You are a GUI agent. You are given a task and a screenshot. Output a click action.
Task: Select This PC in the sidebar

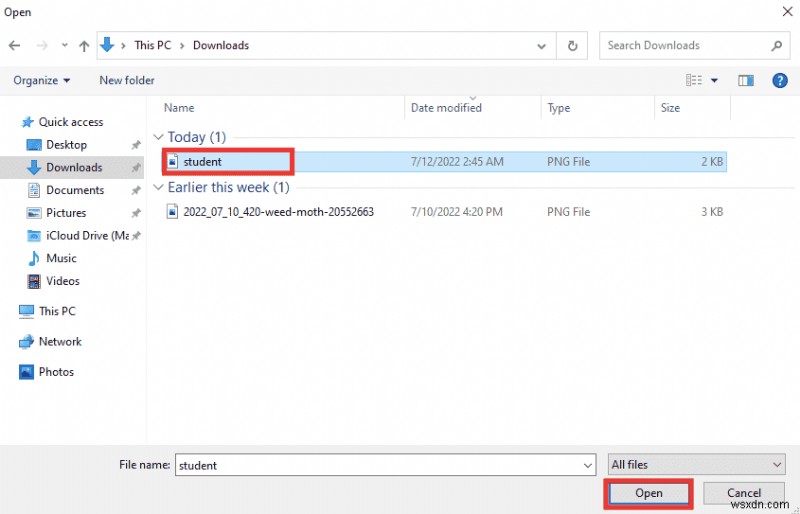[57, 311]
